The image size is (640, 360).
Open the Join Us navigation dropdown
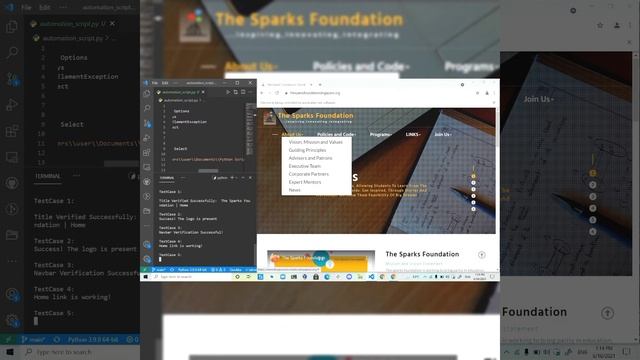(x=442, y=134)
